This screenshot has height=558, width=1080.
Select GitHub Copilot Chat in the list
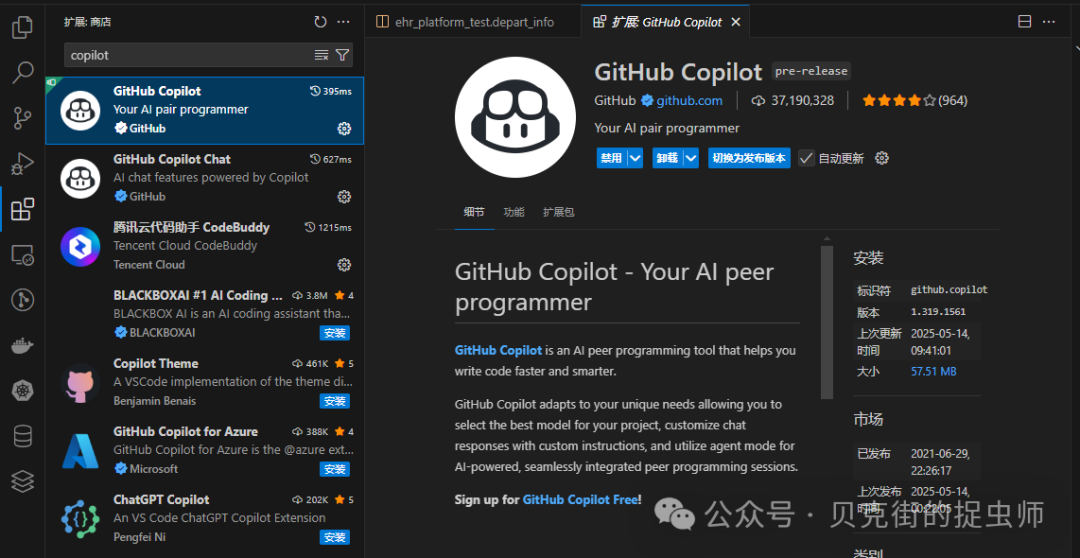[205, 178]
